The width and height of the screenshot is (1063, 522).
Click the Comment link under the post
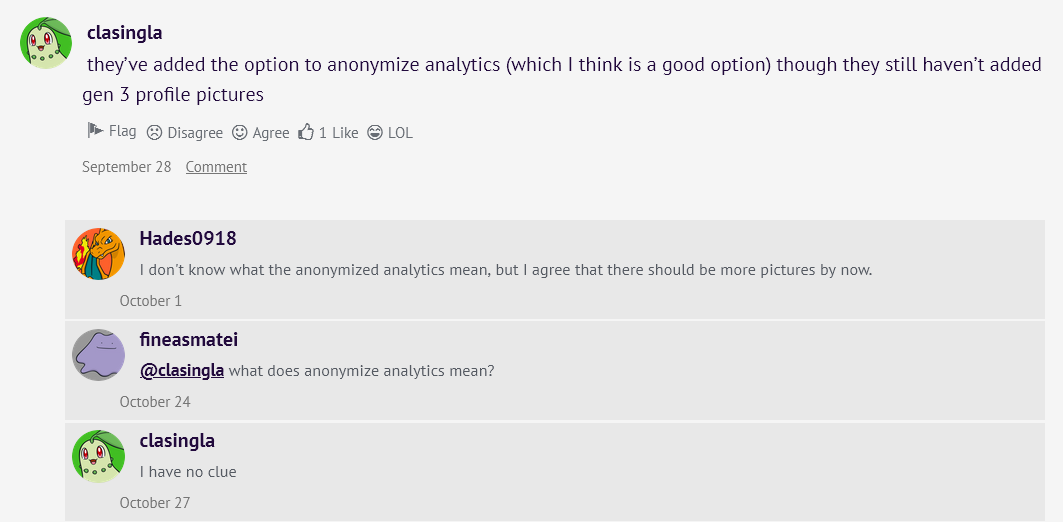pos(216,167)
